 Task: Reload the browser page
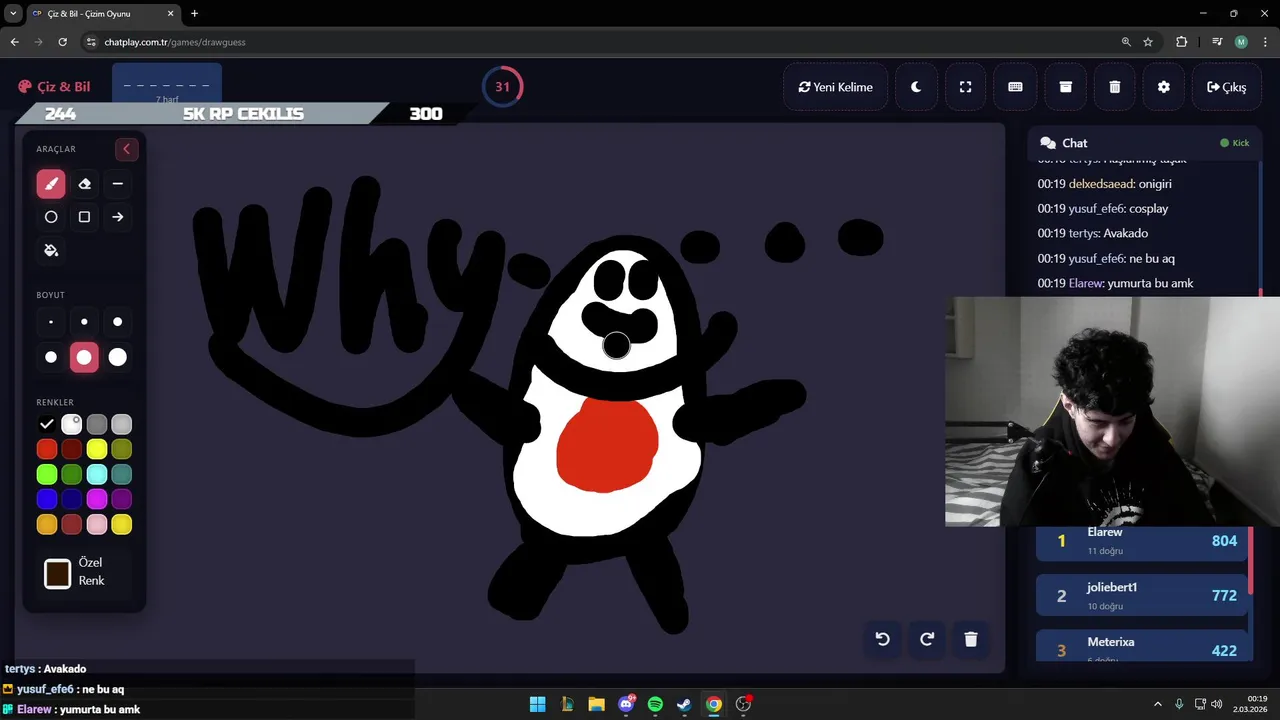62,42
